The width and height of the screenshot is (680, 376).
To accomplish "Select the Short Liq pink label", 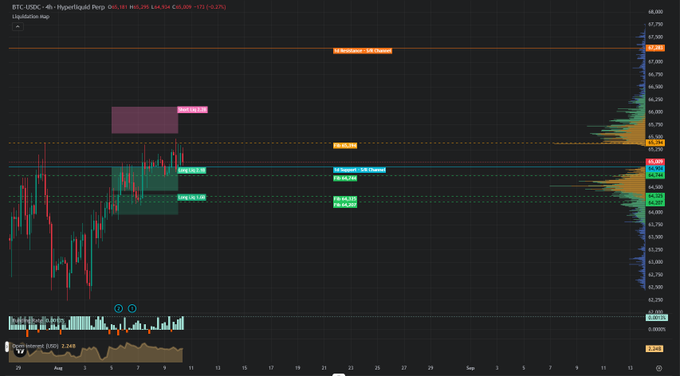I will (193, 110).
